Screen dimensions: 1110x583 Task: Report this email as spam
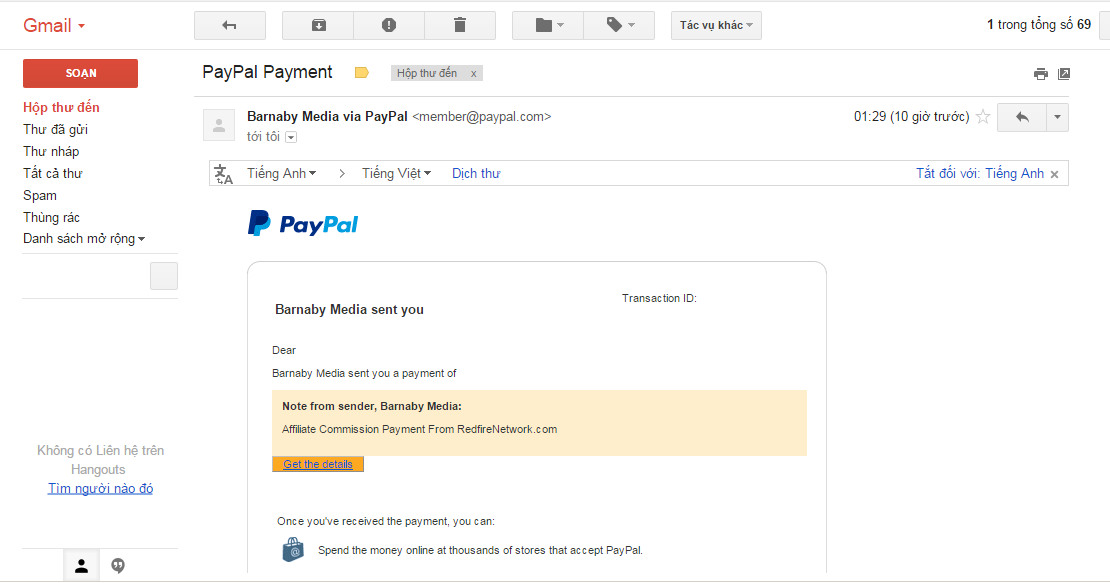[389, 25]
